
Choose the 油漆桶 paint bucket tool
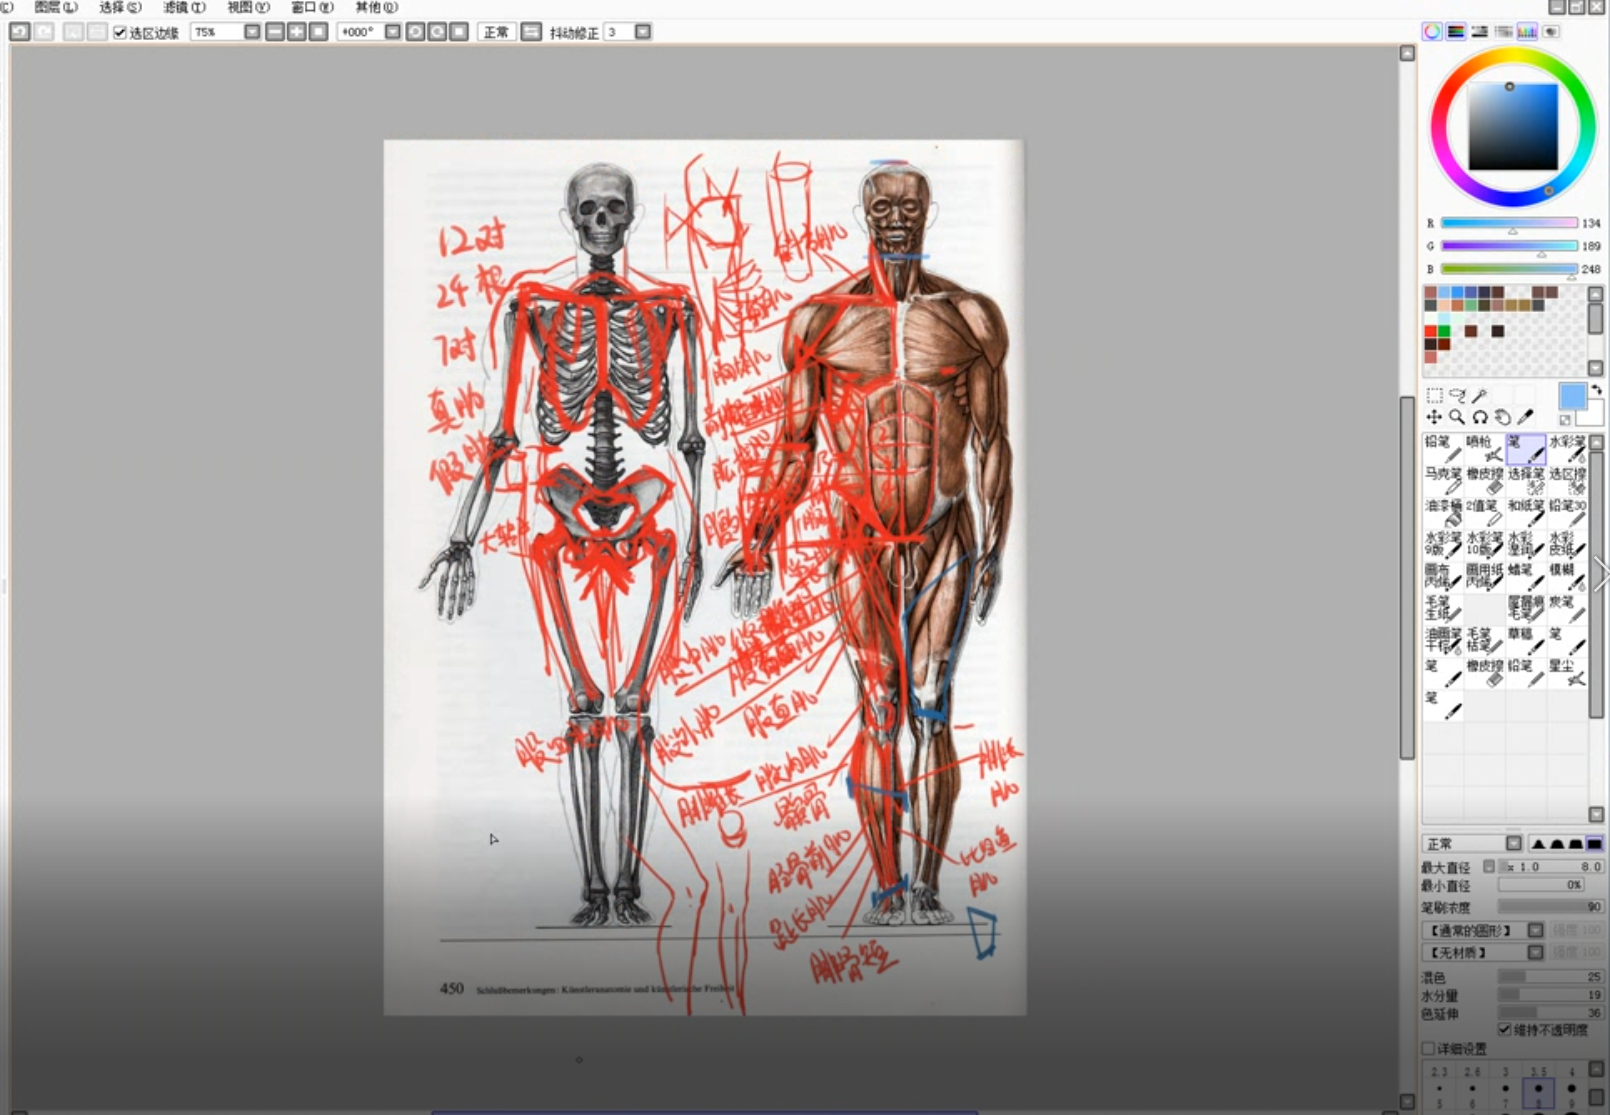coord(1443,512)
